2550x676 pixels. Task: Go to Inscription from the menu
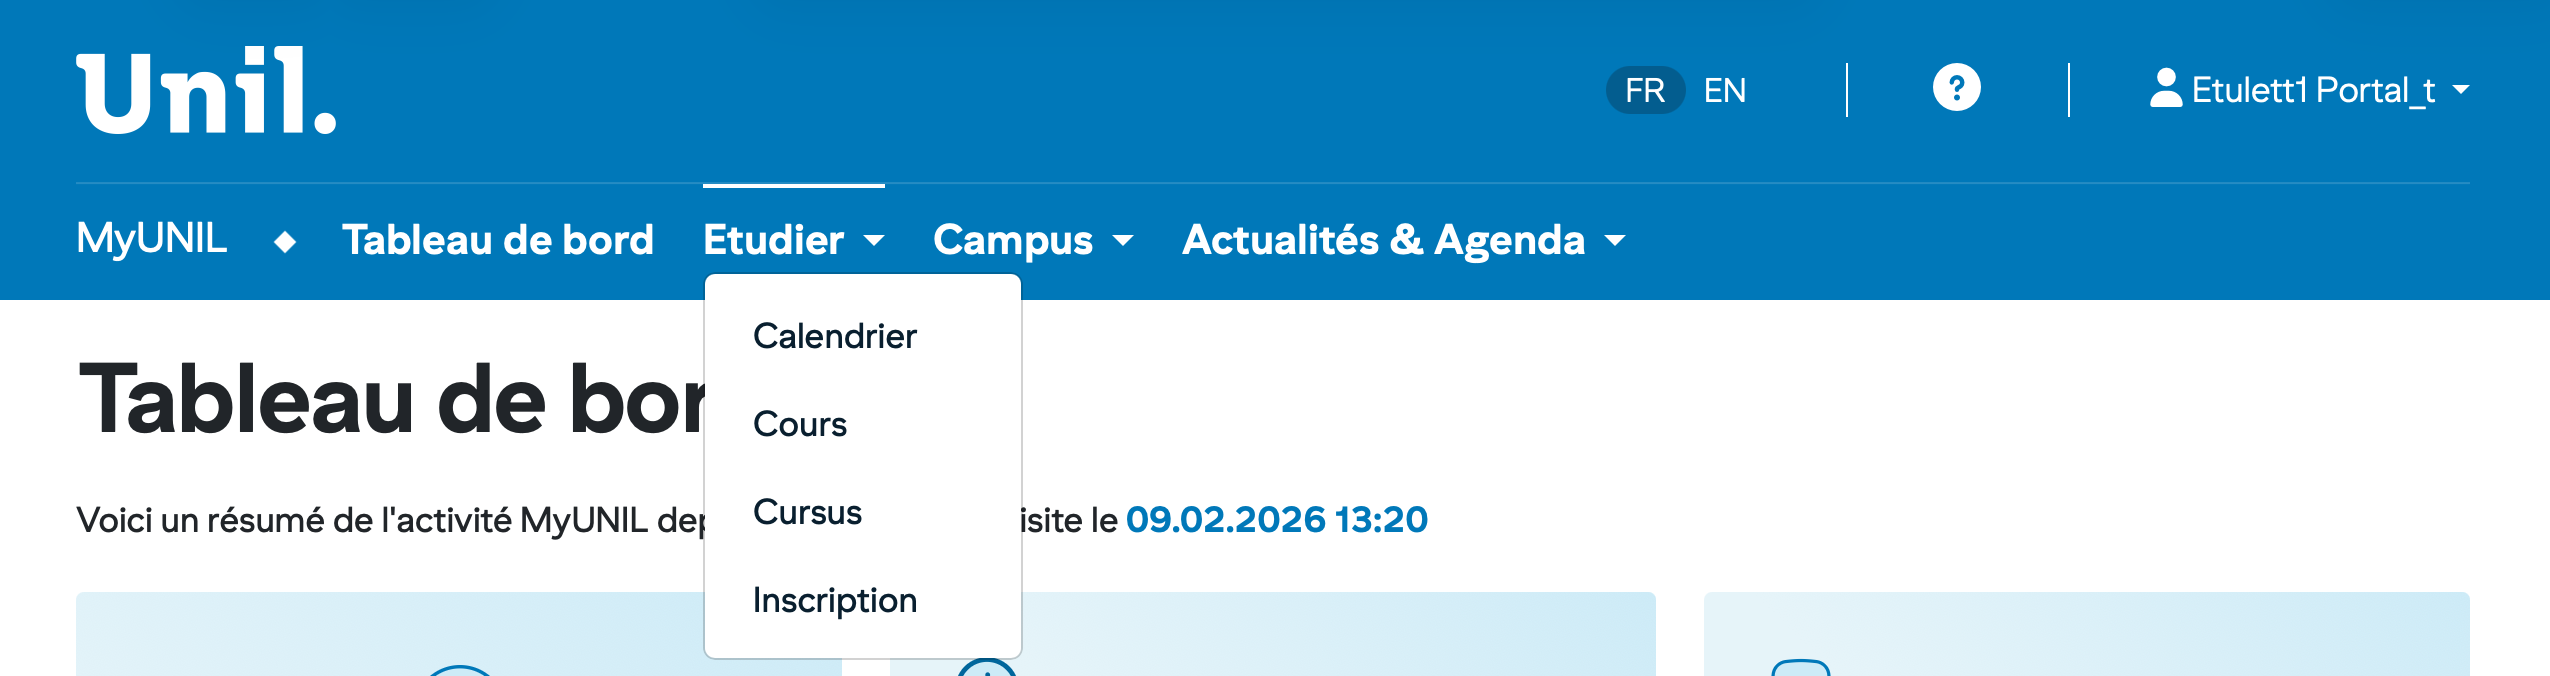pos(834,600)
